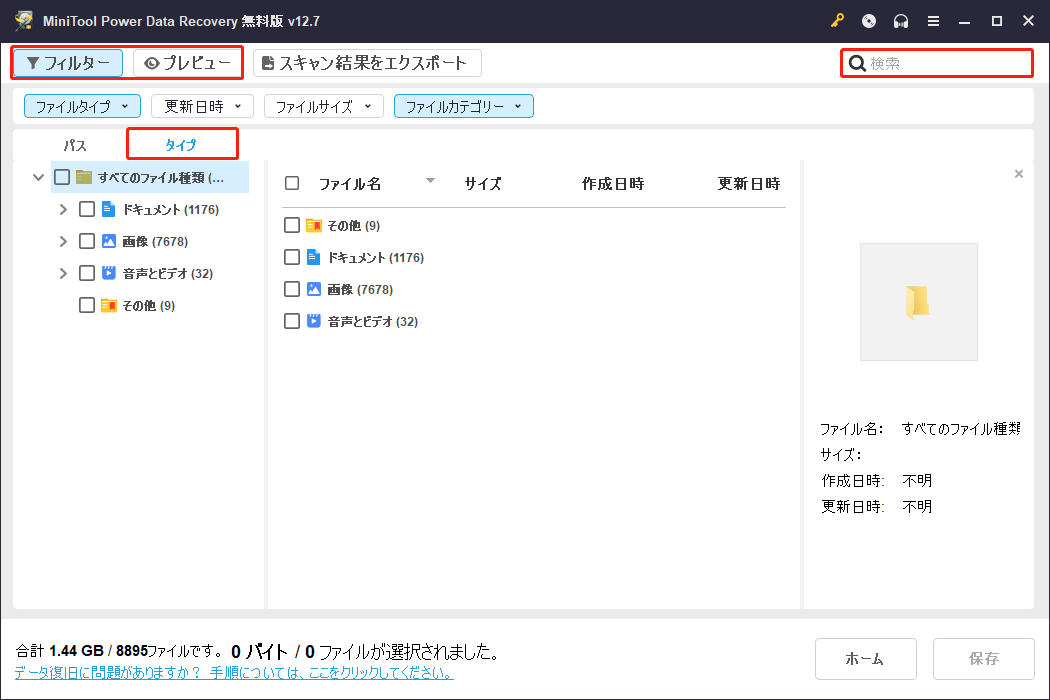This screenshot has width=1050, height=700.
Task: Click the folder thumbnail in preview panel
Action: [918, 301]
